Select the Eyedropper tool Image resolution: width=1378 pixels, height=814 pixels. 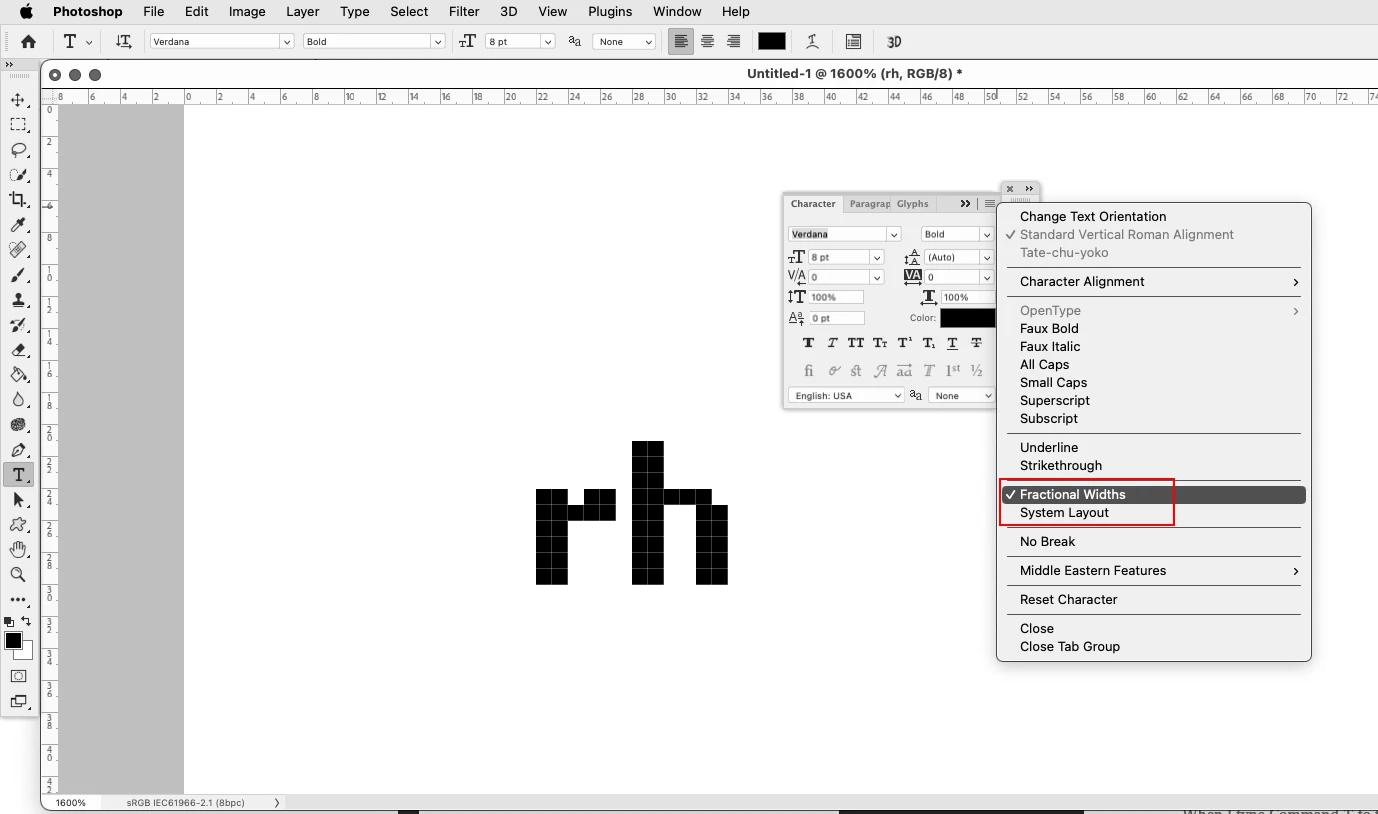pyautogui.click(x=18, y=225)
